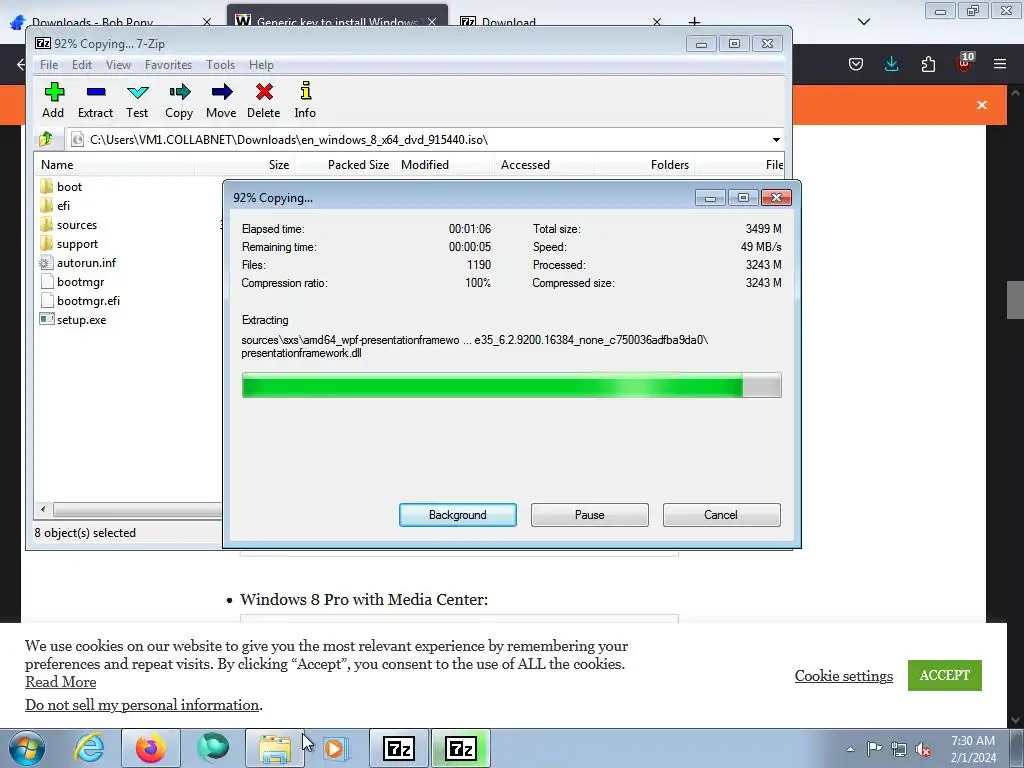
Task: Open Windows Explorer folder taskbar icon
Action: pos(275,748)
